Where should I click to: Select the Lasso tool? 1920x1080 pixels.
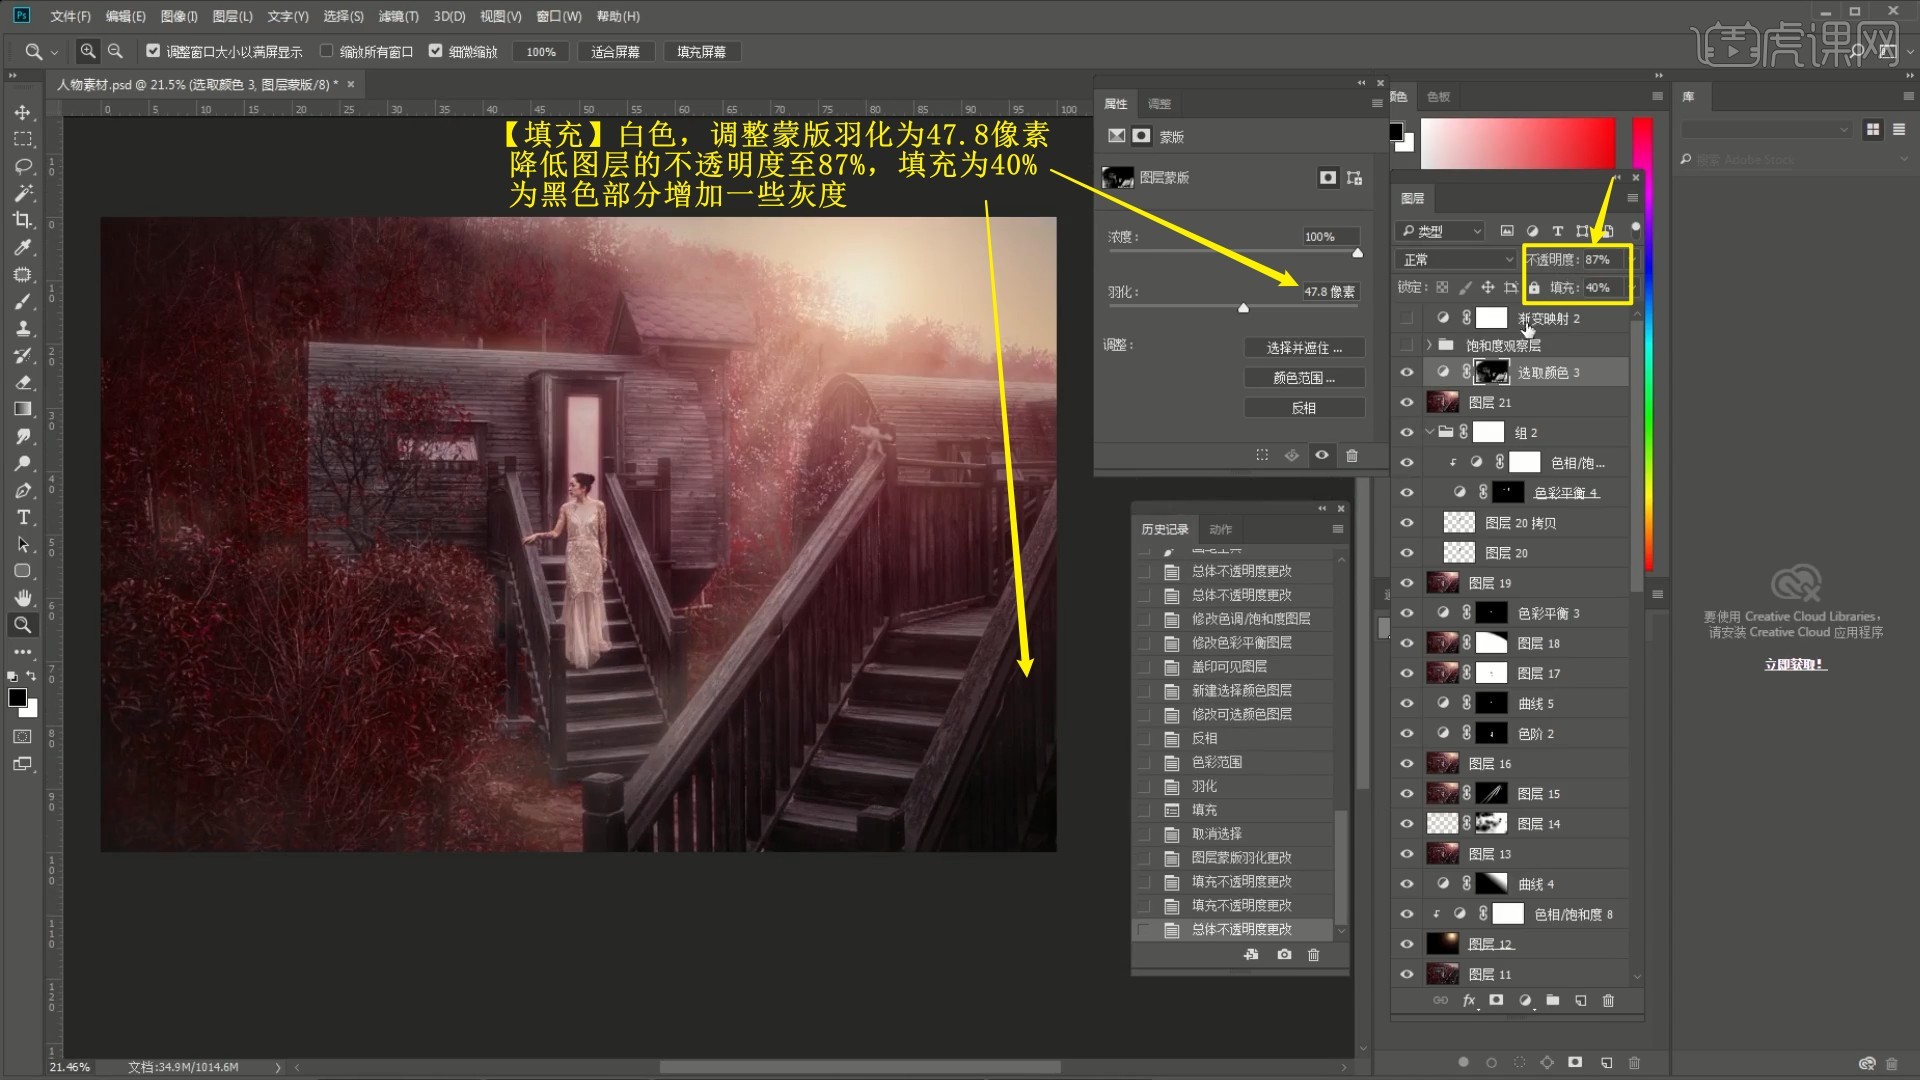tap(23, 166)
